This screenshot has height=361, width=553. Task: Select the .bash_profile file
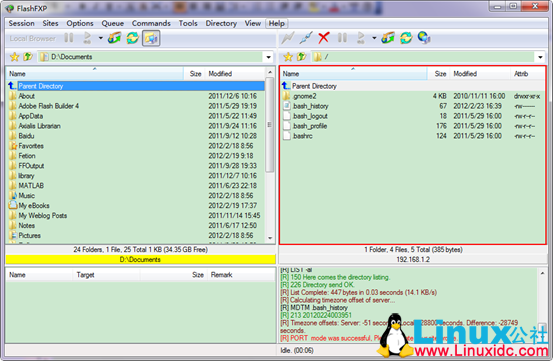pos(310,126)
